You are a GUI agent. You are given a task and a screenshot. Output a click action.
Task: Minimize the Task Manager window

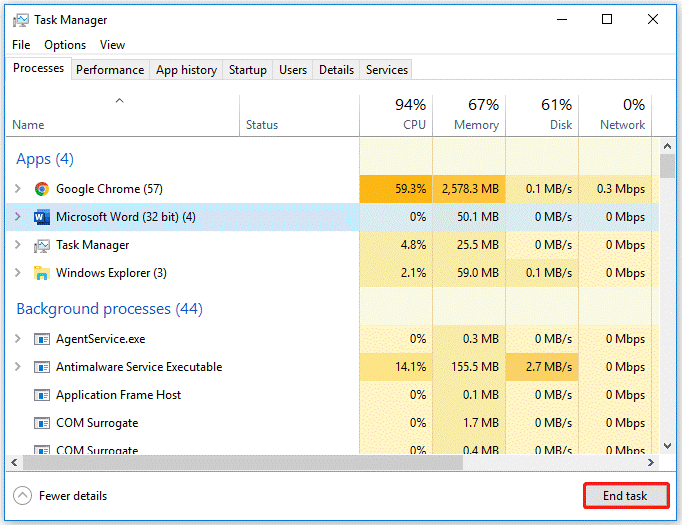(562, 20)
